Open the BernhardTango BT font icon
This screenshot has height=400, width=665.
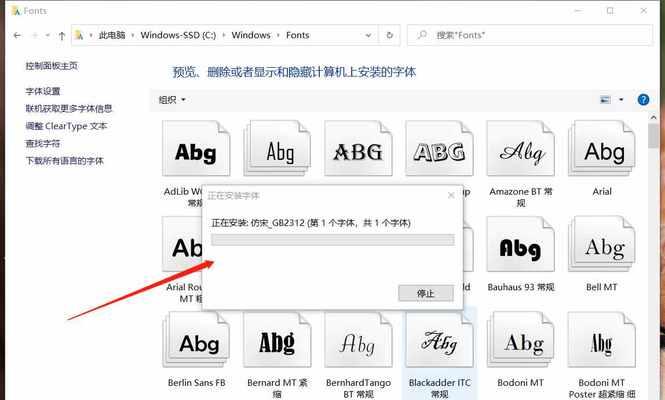[x=358, y=340]
